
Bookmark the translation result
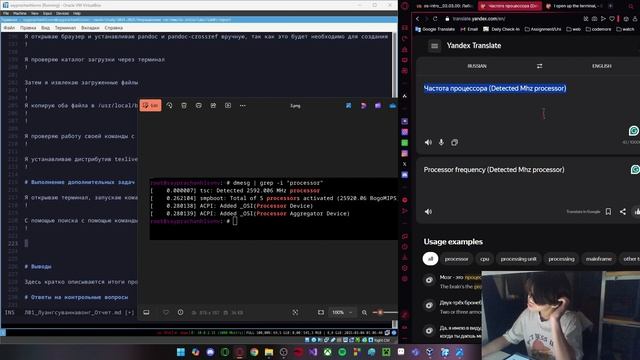click(608, 211)
